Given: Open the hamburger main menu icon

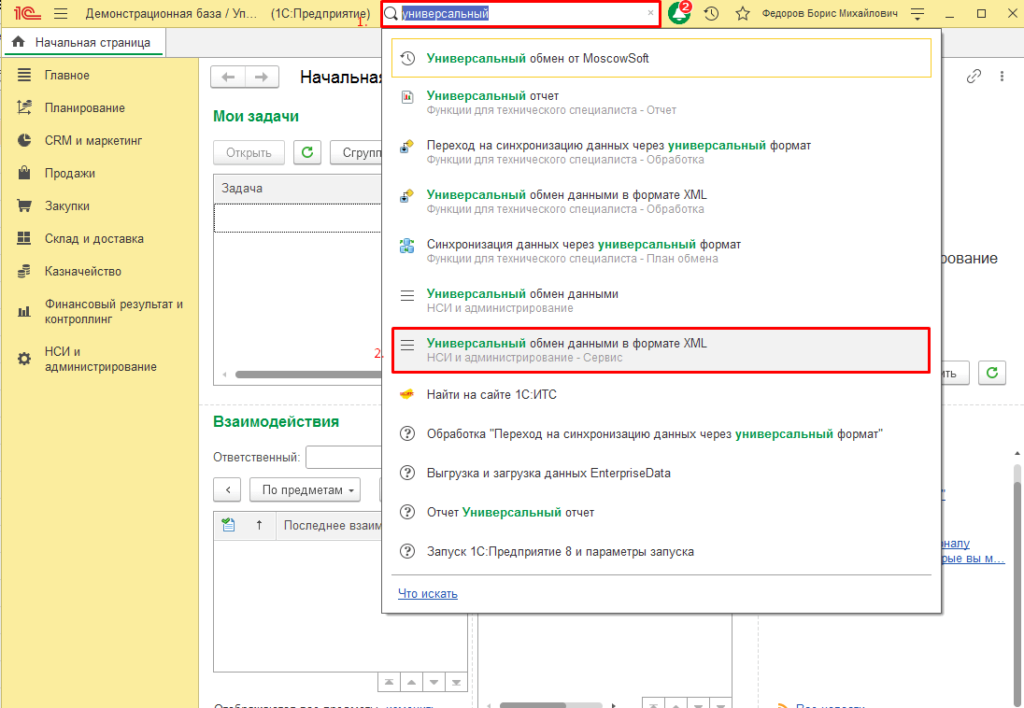Looking at the screenshot, I should (x=61, y=13).
